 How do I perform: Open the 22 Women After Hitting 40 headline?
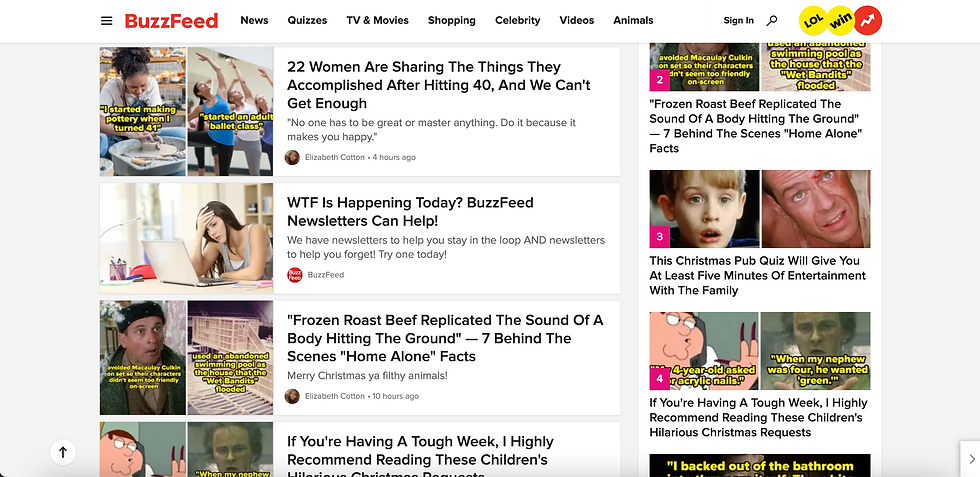439,85
